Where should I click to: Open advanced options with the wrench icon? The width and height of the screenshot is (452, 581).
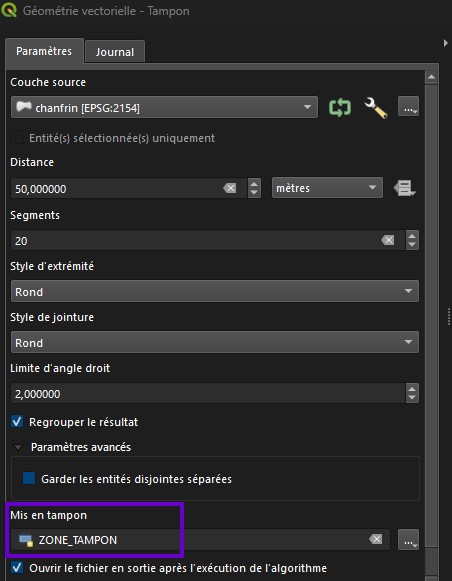click(376, 107)
